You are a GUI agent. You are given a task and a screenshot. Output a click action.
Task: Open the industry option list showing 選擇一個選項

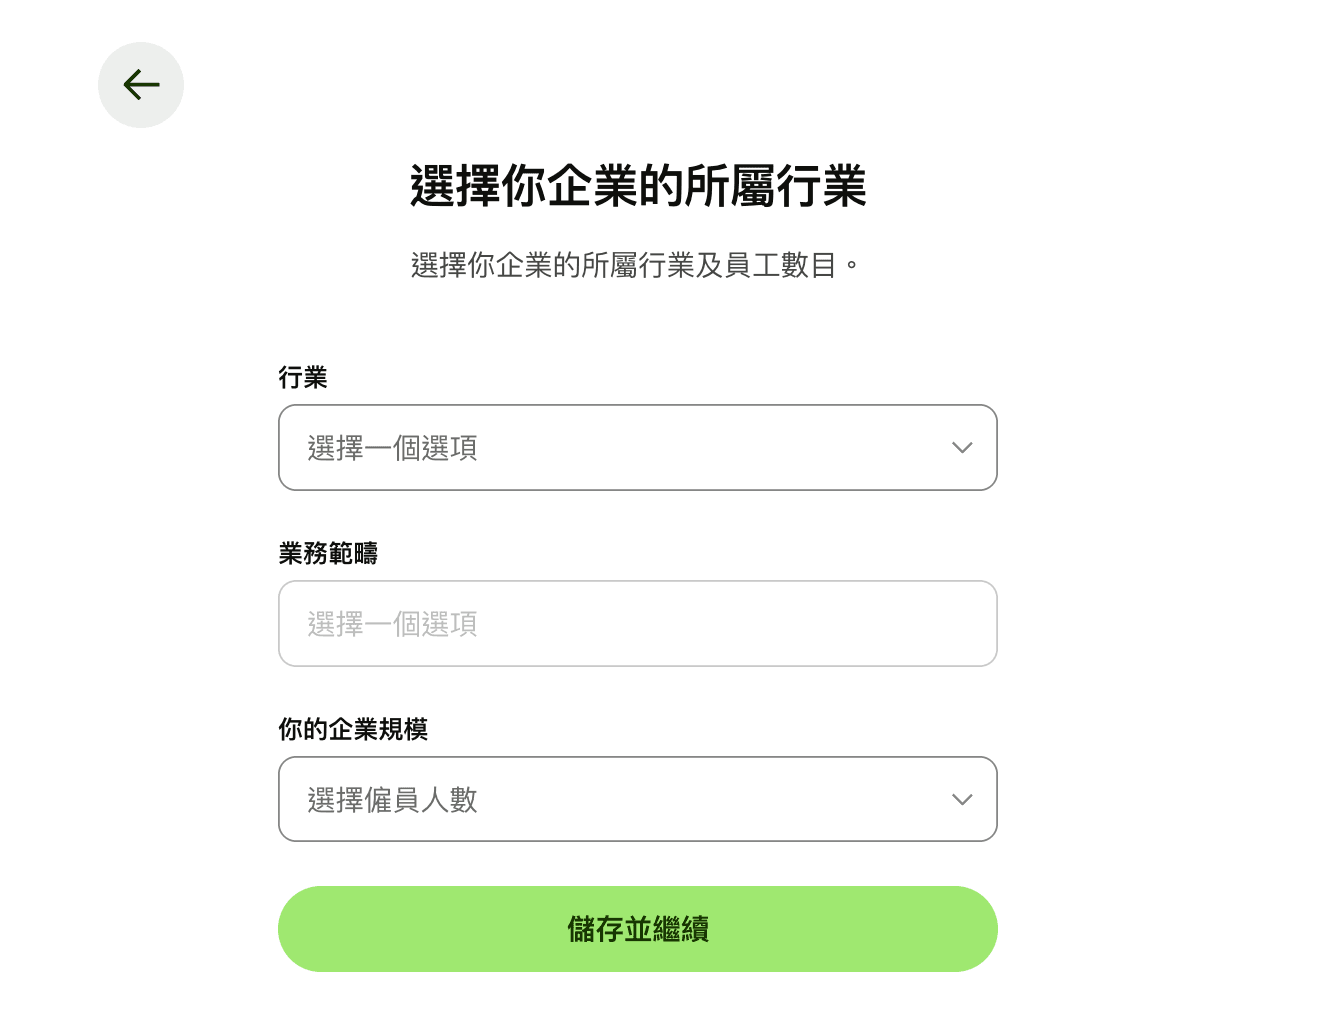point(637,447)
